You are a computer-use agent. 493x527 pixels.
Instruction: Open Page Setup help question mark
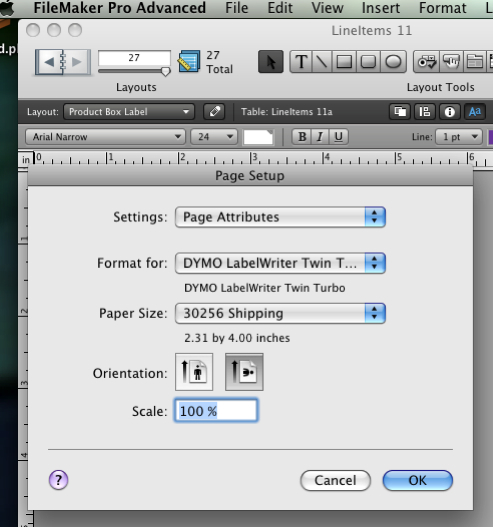58,480
